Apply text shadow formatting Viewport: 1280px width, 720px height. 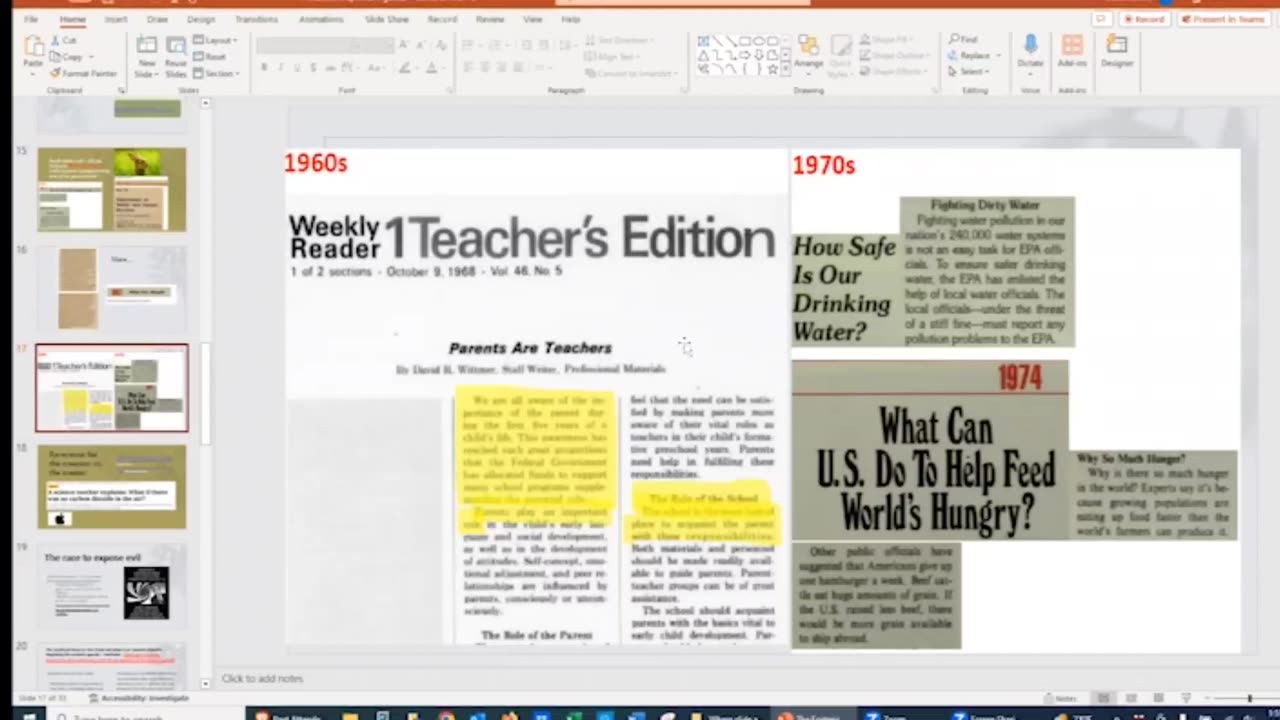pos(314,68)
